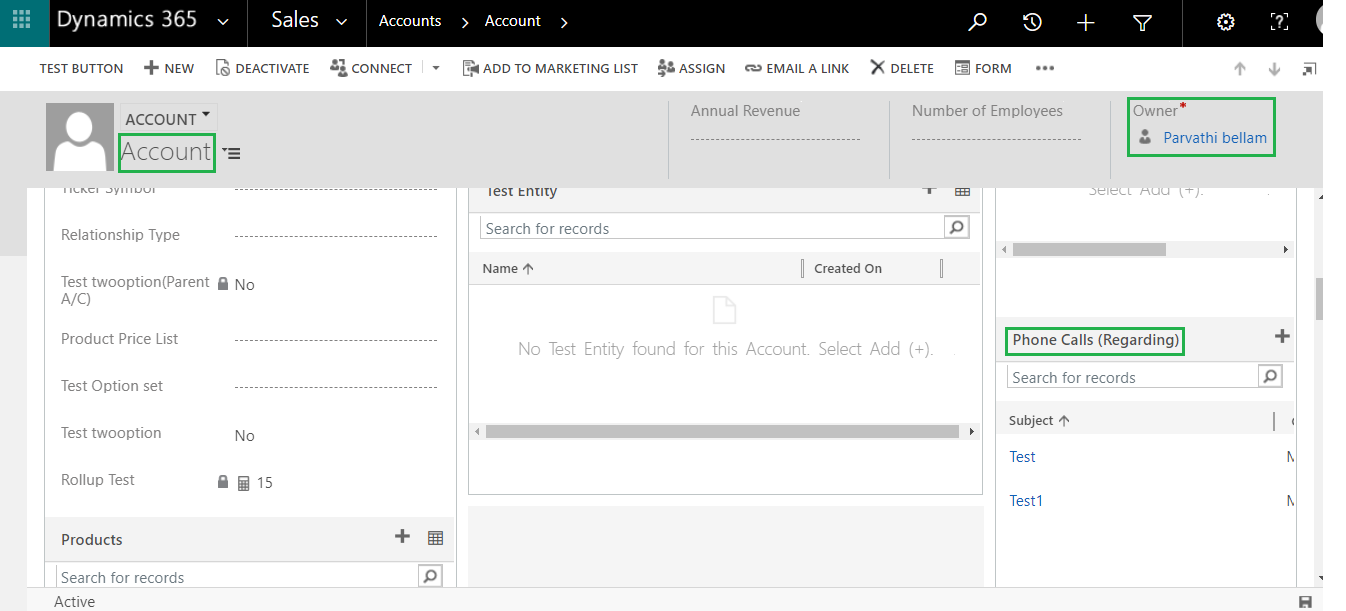Sort Test Entity by Created On
Image resolution: width=1346 pixels, height=611 pixels.
(848, 268)
